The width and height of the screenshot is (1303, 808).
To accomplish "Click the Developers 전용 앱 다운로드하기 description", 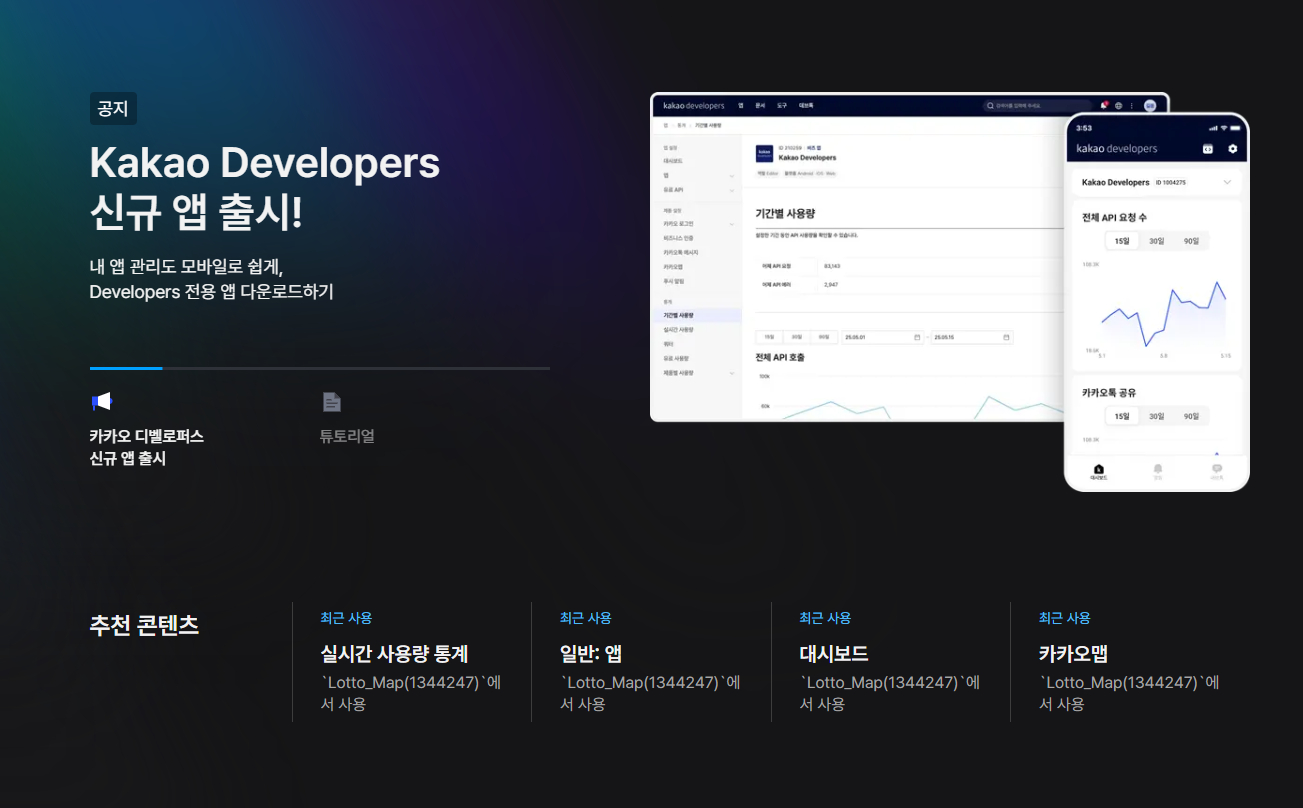I will point(211,279).
